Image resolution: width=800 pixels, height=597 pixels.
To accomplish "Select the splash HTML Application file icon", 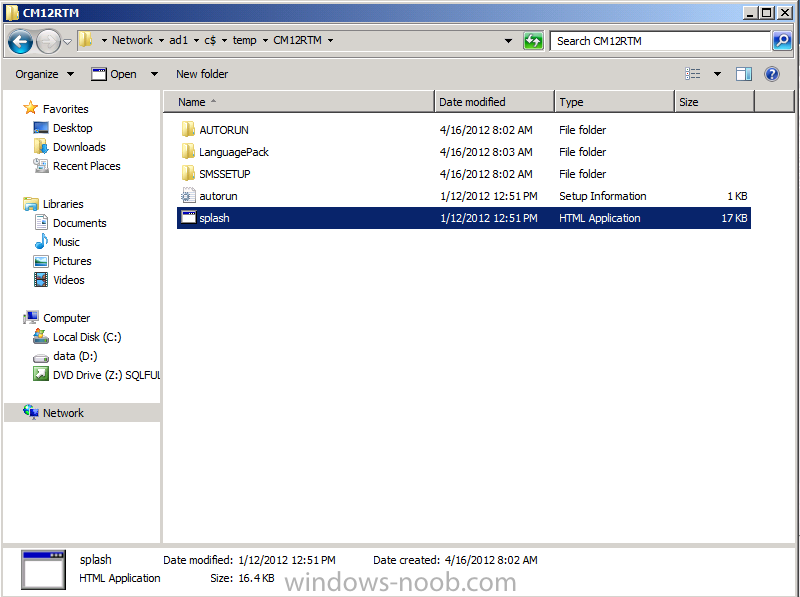I will 188,217.
